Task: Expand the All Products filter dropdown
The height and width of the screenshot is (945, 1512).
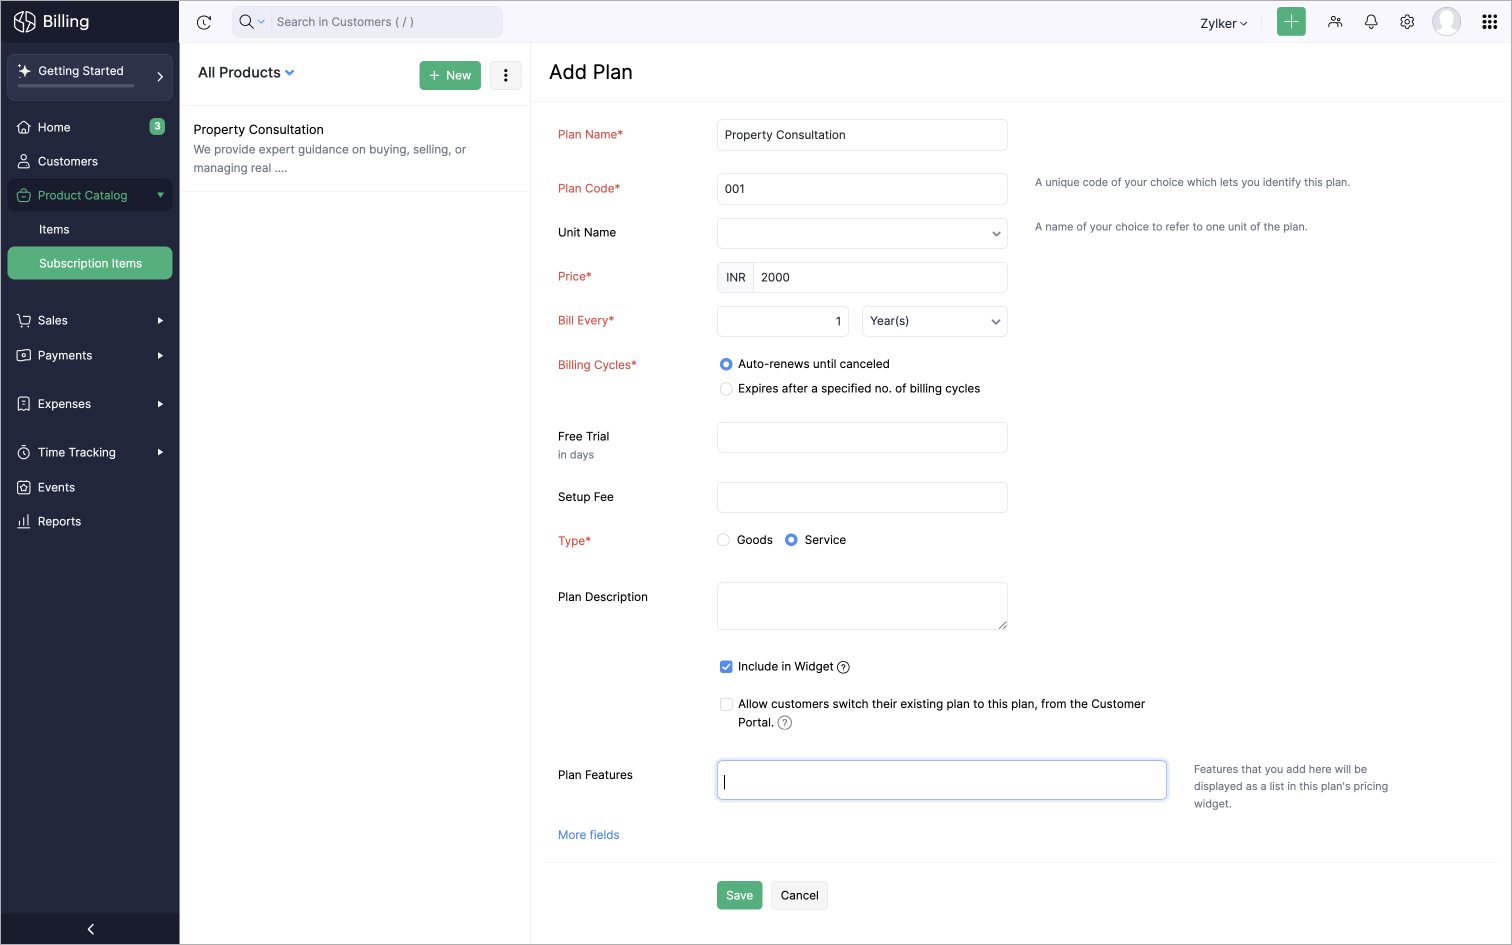Action: point(246,73)
